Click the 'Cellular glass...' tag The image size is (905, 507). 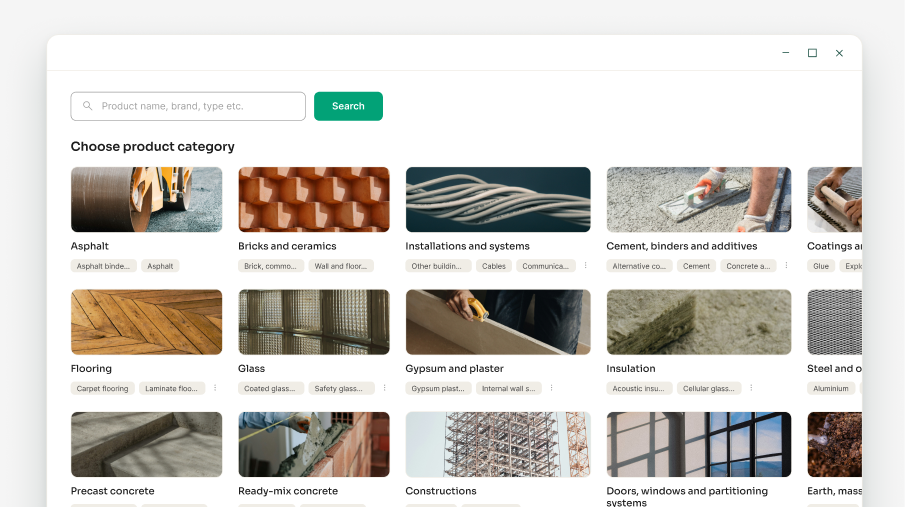709,389
